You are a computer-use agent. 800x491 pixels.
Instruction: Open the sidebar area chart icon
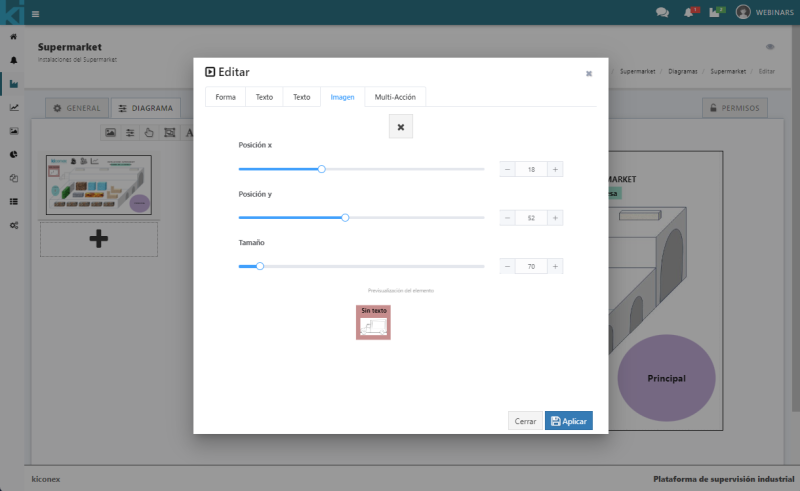13,84
